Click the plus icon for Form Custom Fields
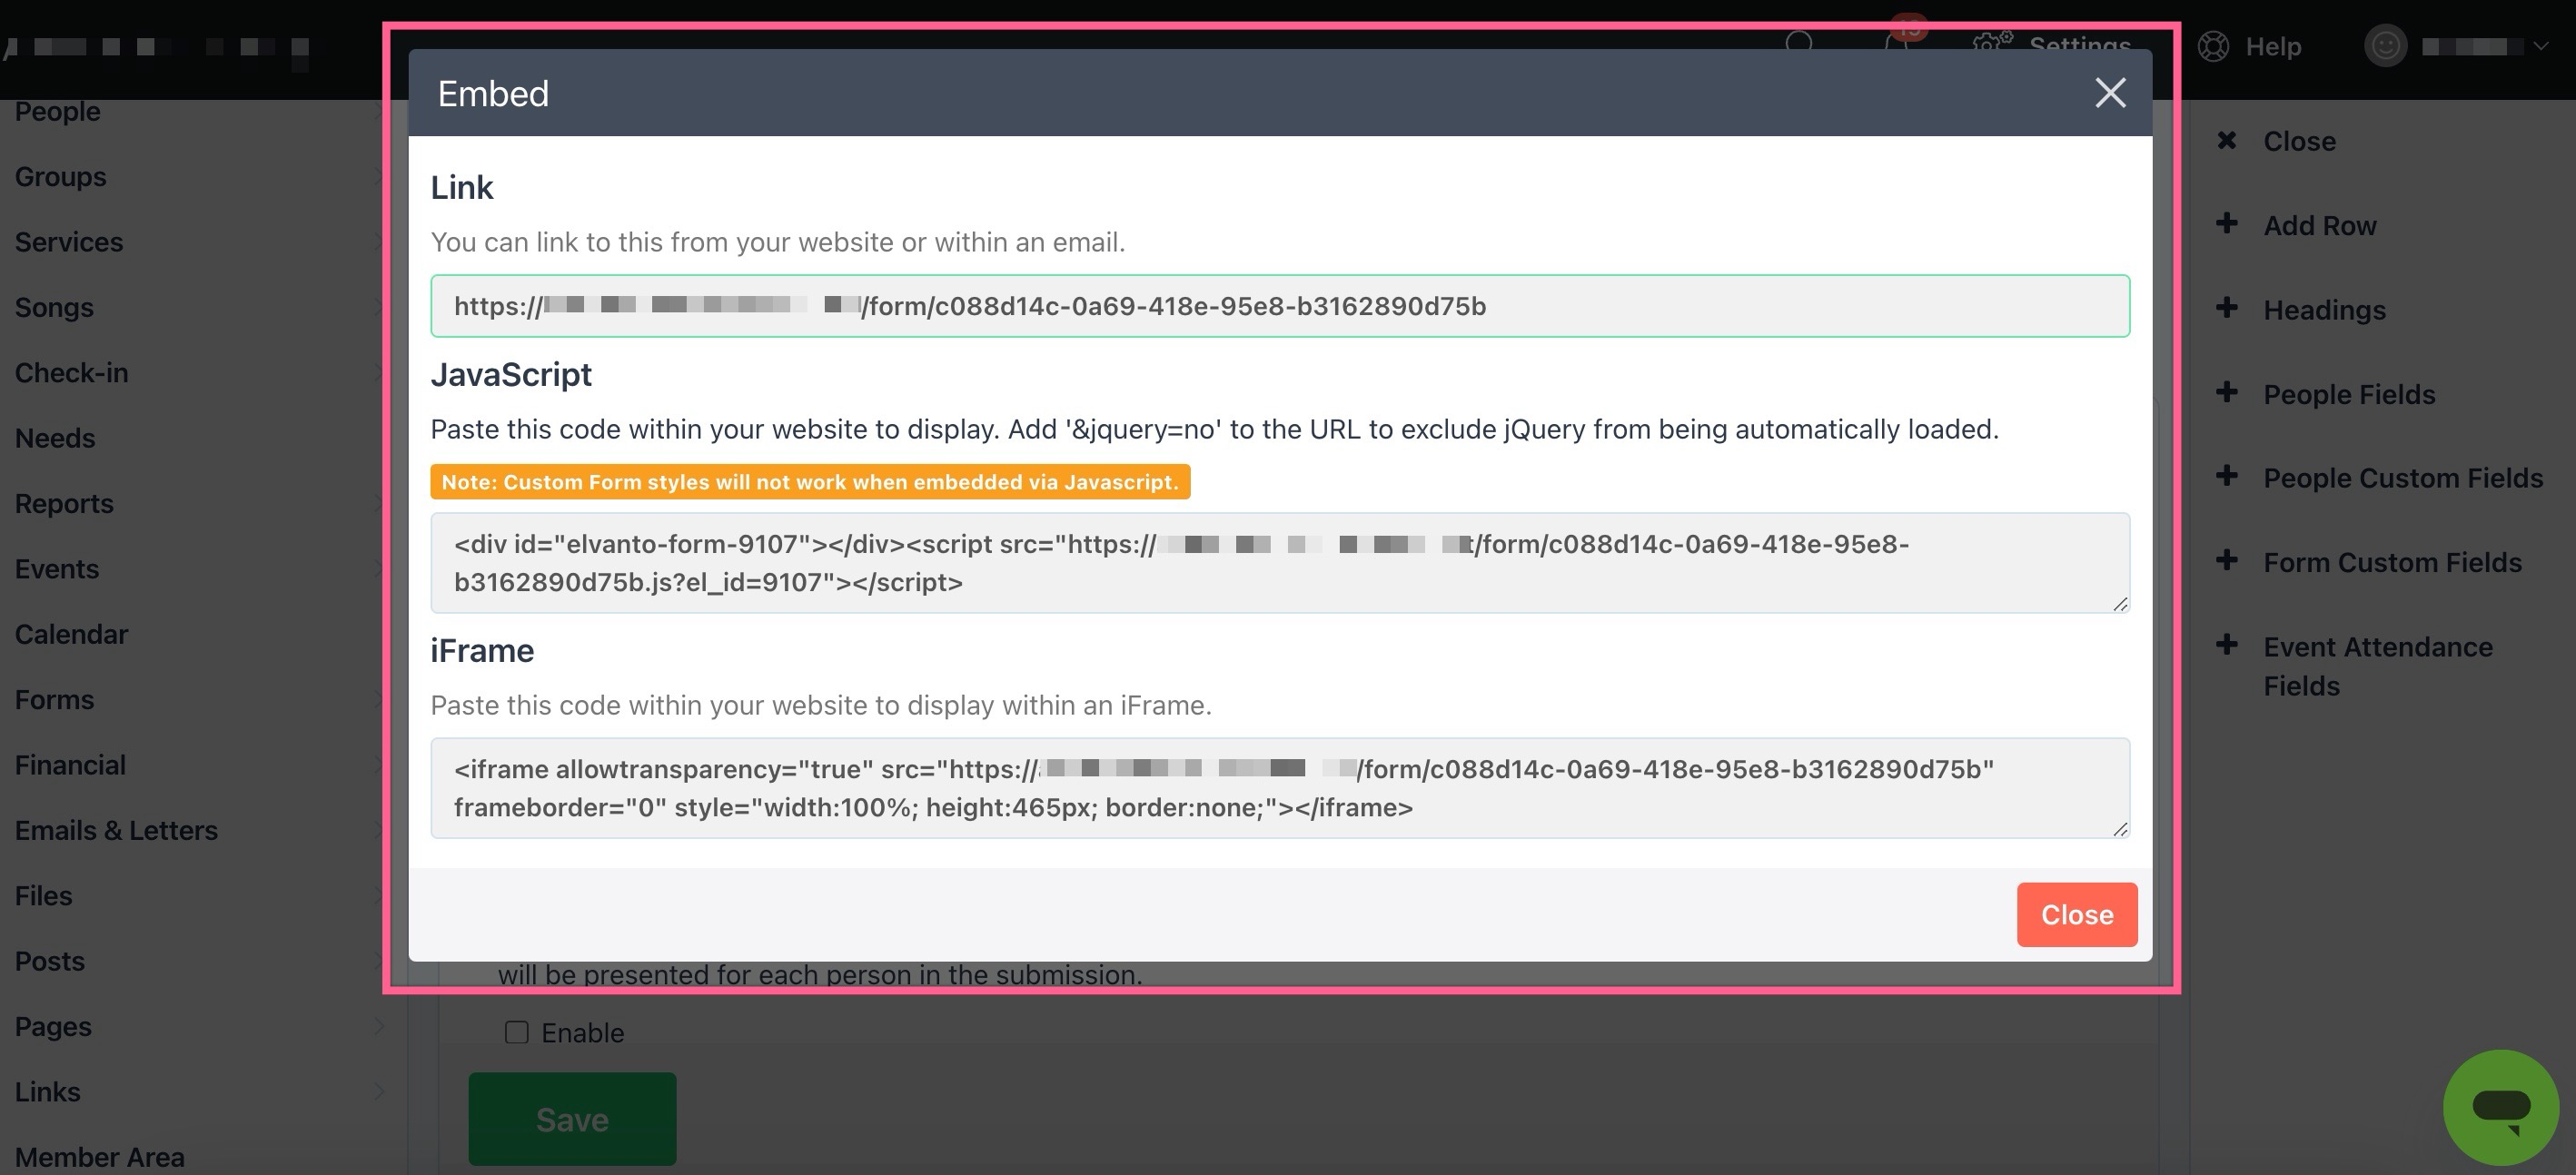Viewport: 2576px width, 1175px height. pos(2226,560)
